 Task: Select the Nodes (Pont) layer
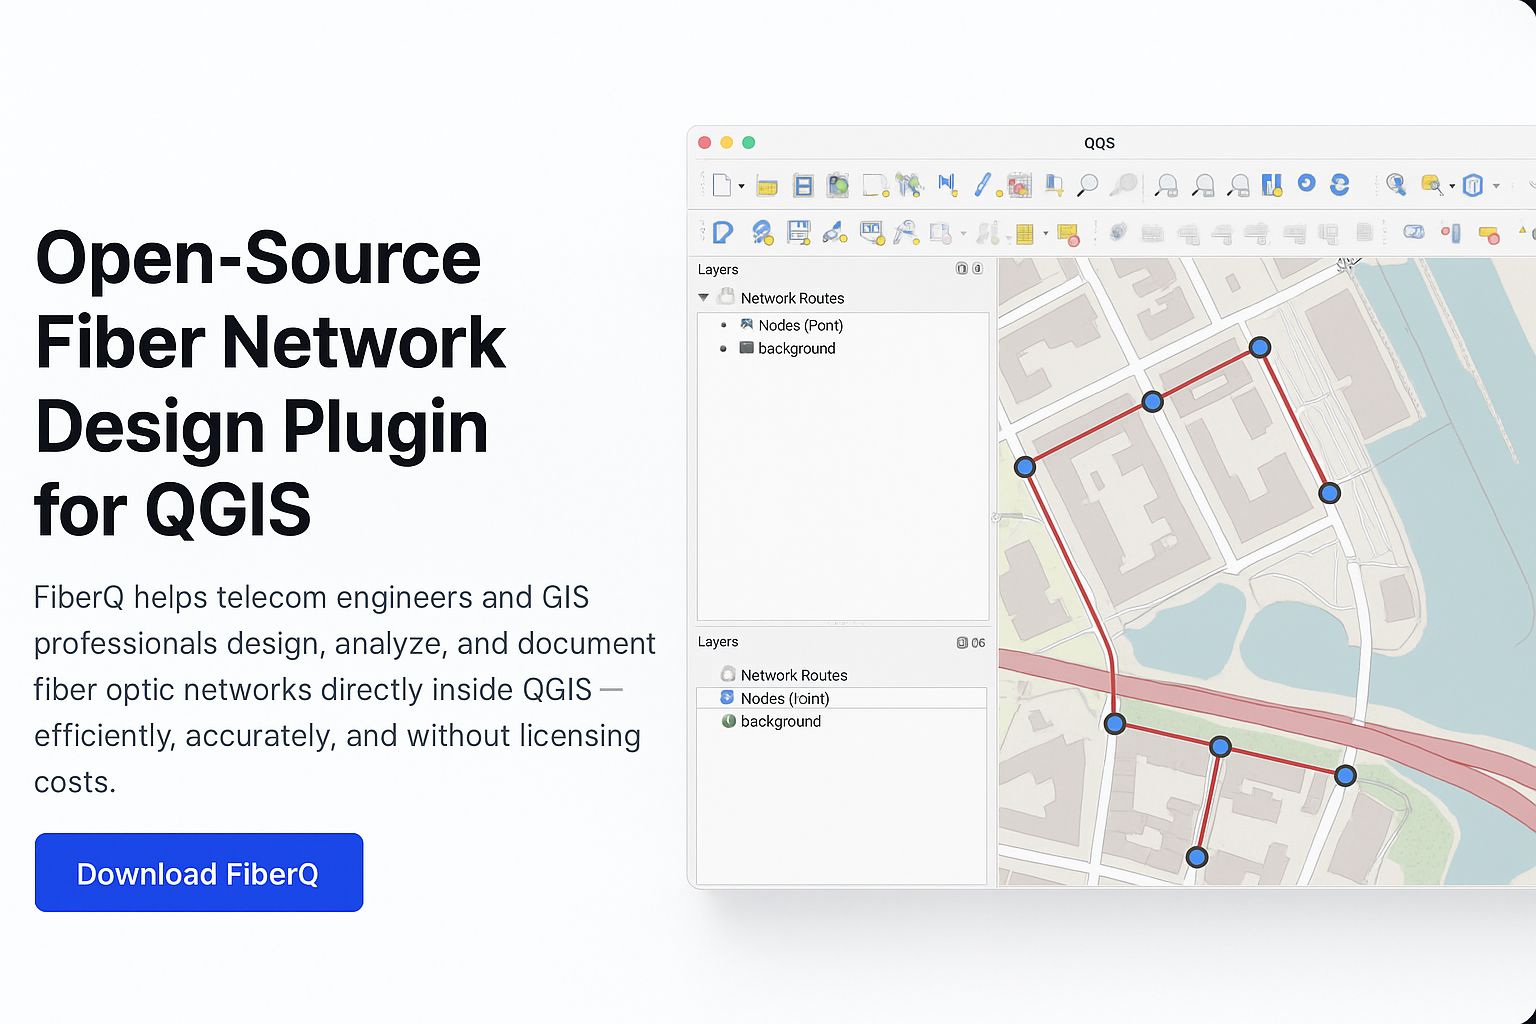(800, 325)
